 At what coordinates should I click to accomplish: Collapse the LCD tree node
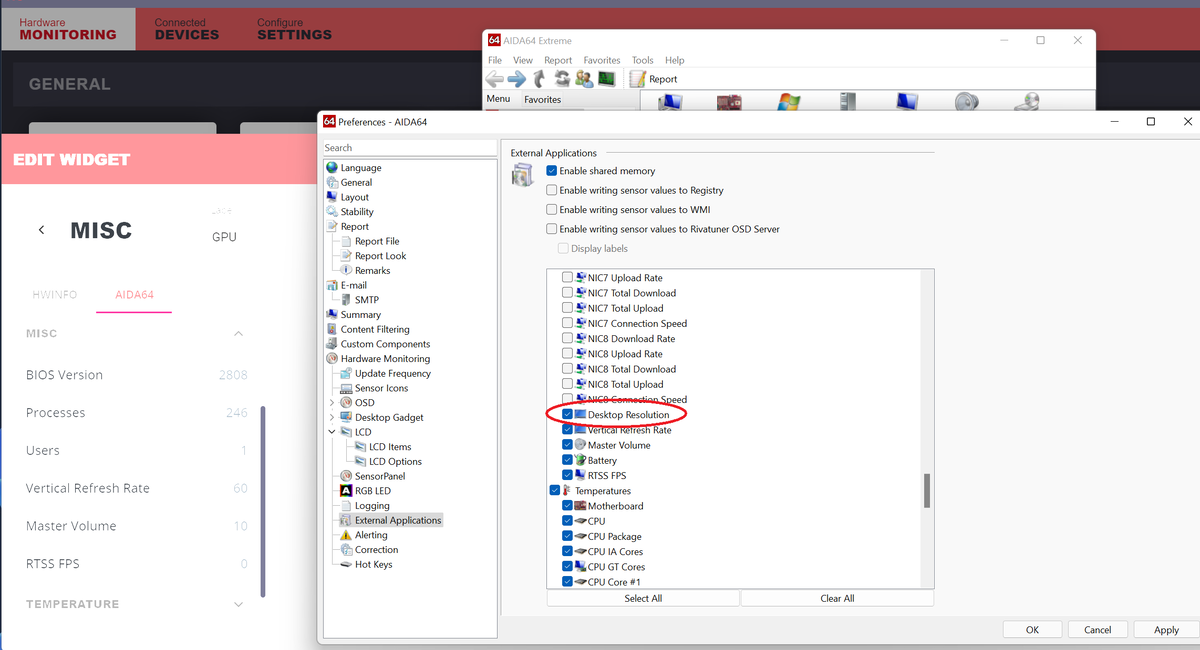tap(332, 432)
